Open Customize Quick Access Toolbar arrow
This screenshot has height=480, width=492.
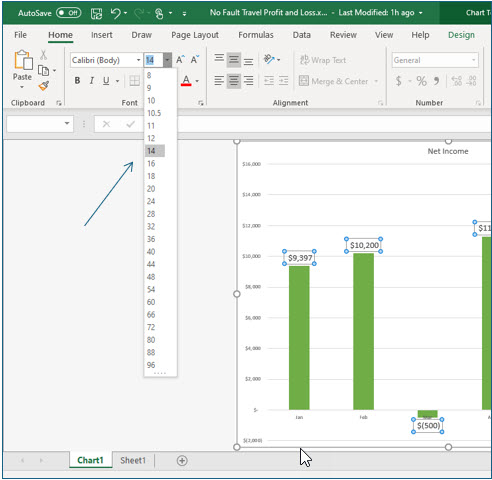point(184,14)
